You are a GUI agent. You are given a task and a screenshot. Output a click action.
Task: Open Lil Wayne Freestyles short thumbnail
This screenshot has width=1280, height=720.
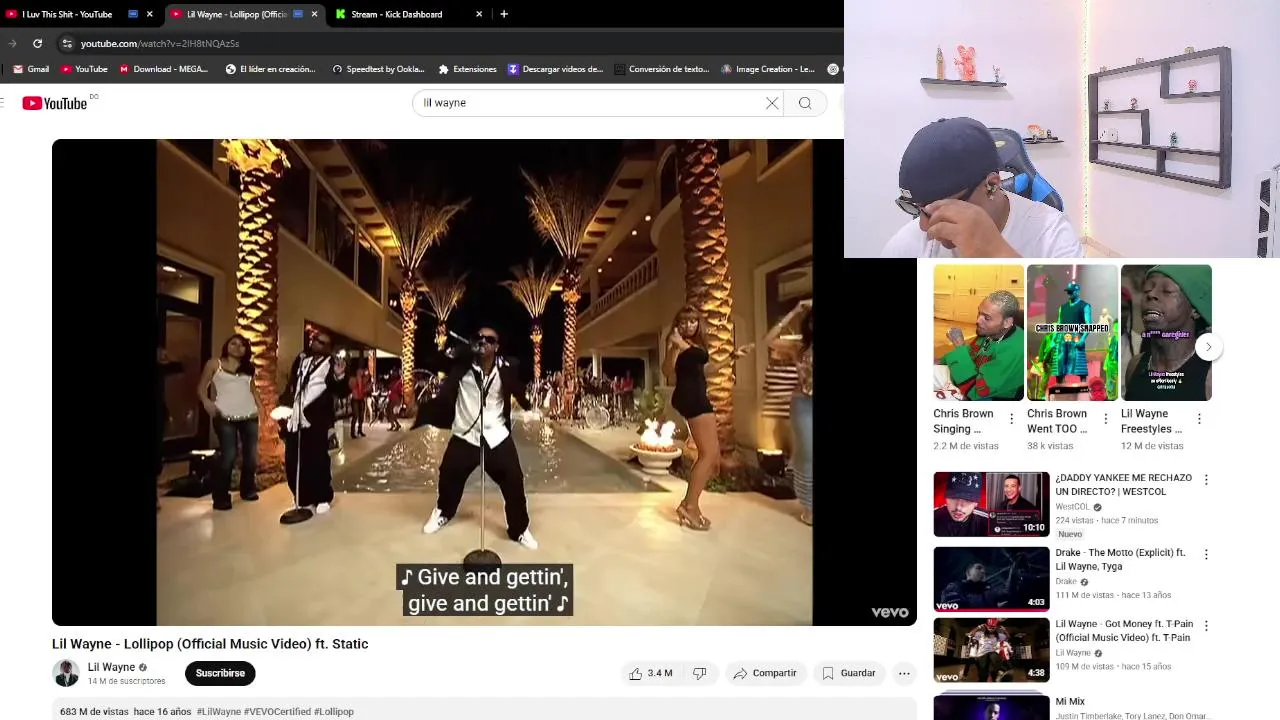[x=1166, y=332]
